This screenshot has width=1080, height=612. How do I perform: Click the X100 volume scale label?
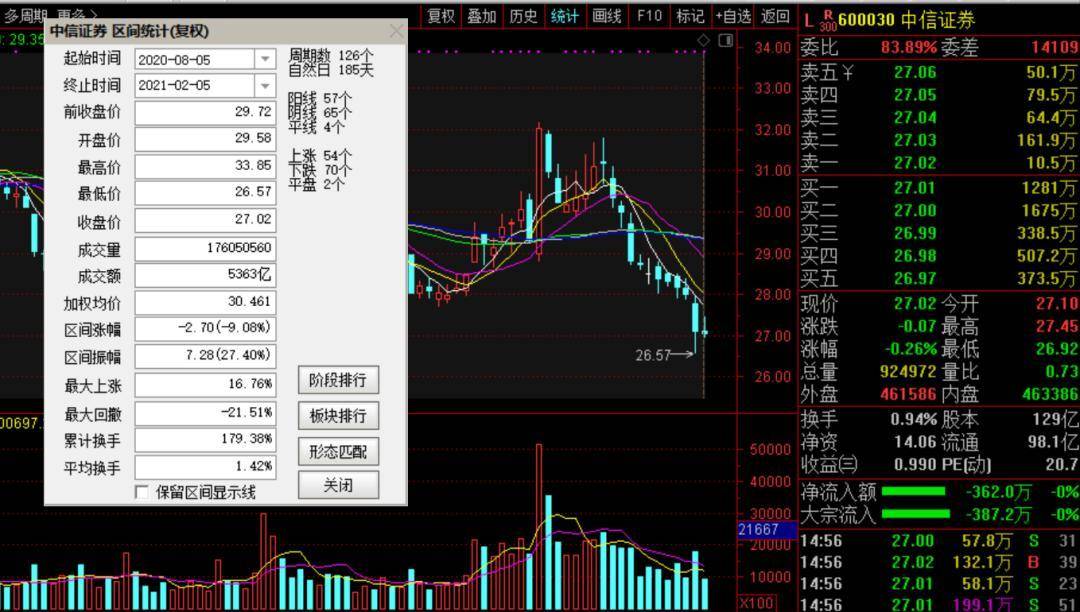[x=756, y=602]
